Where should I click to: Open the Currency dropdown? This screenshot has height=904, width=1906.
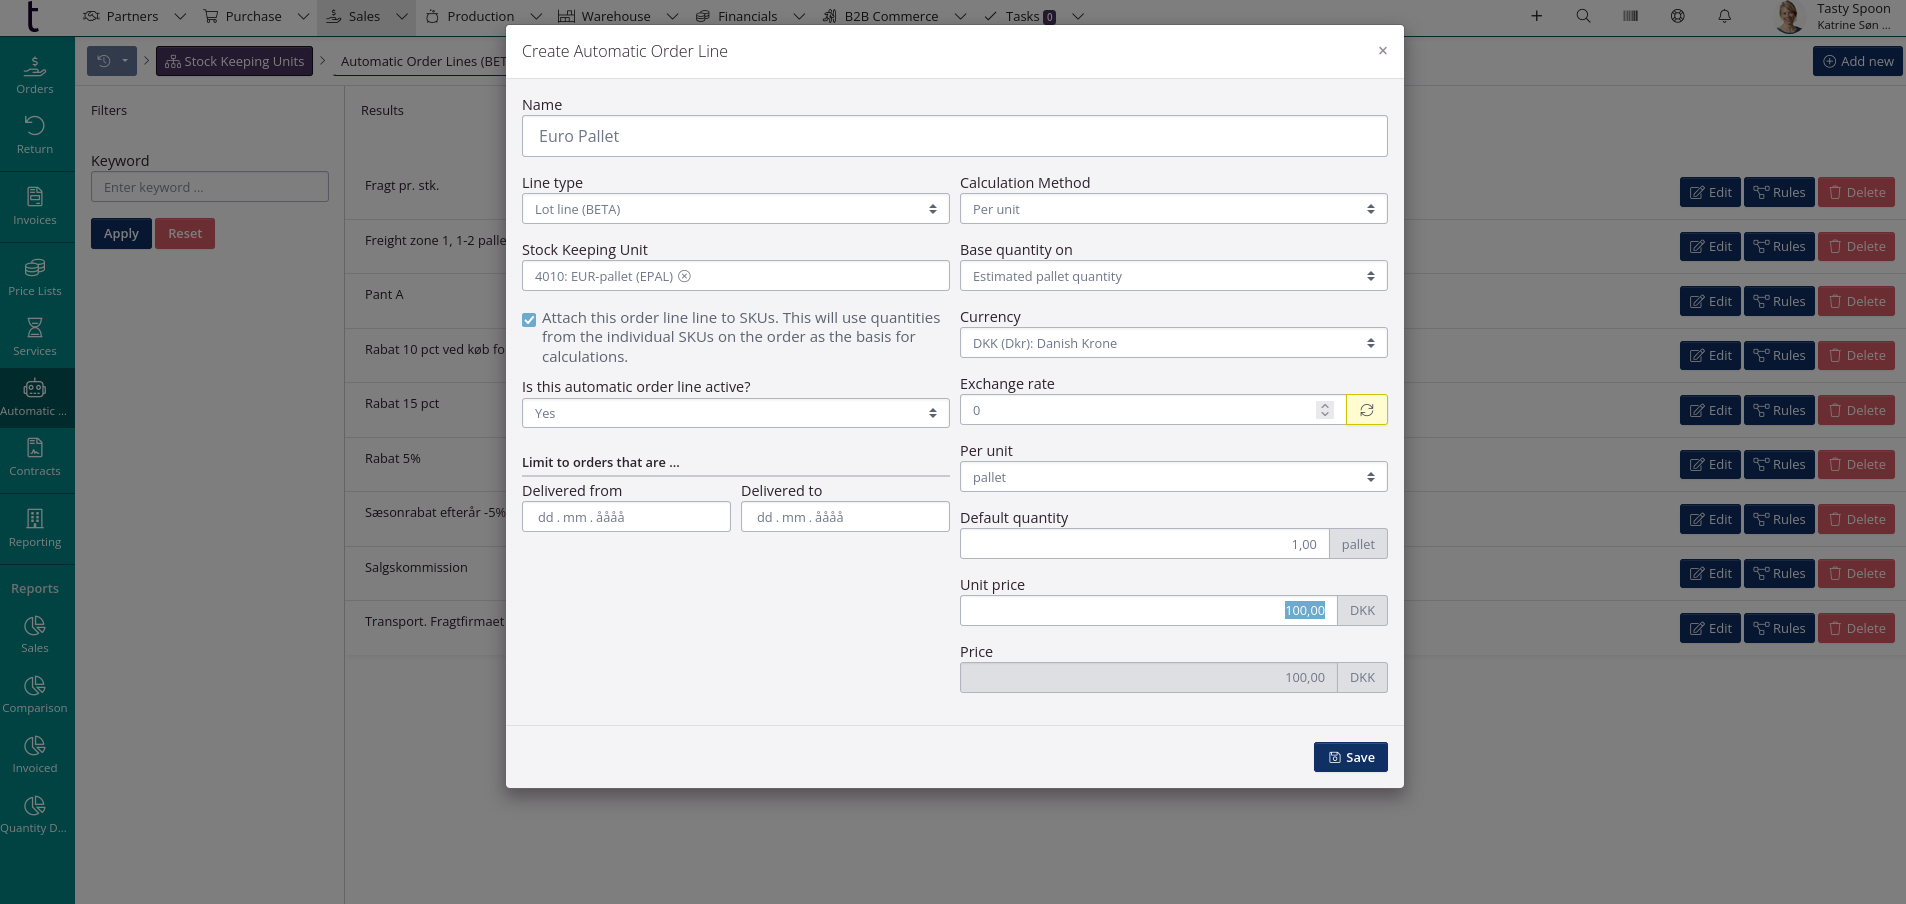pyautogui.click(x=1173, y=343)
